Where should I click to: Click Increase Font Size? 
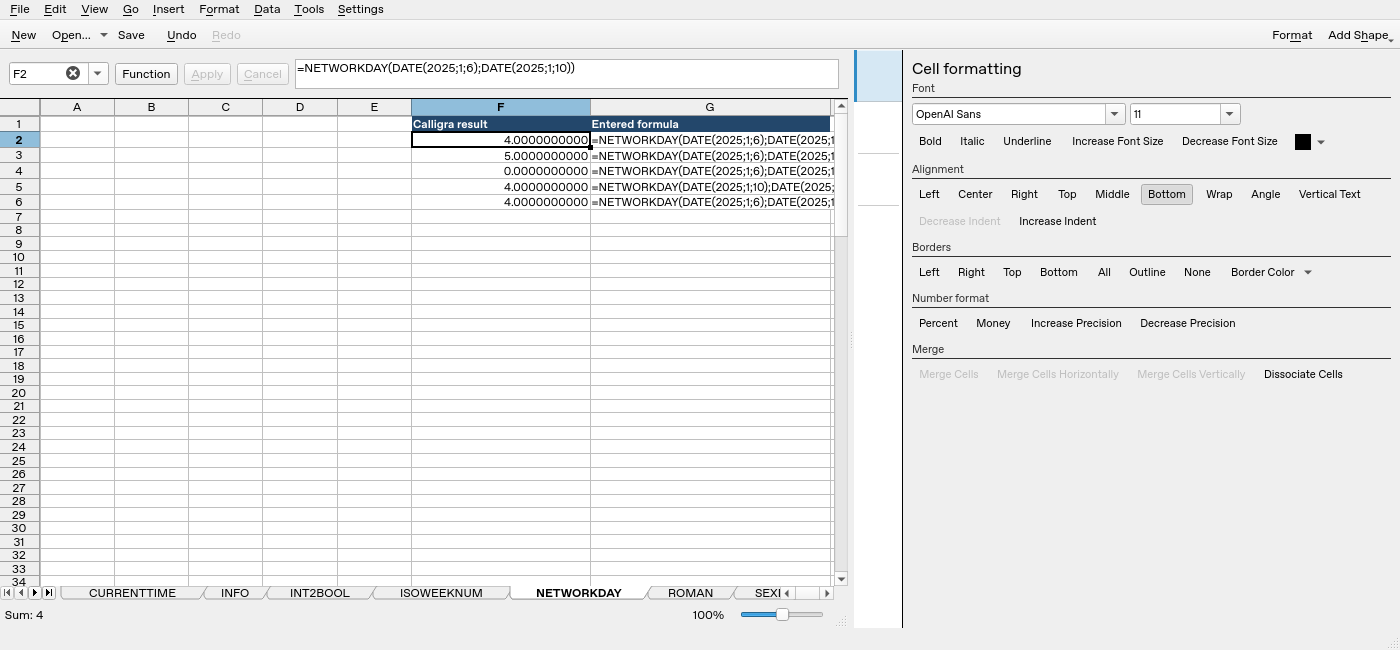(x=1117, y=142)
